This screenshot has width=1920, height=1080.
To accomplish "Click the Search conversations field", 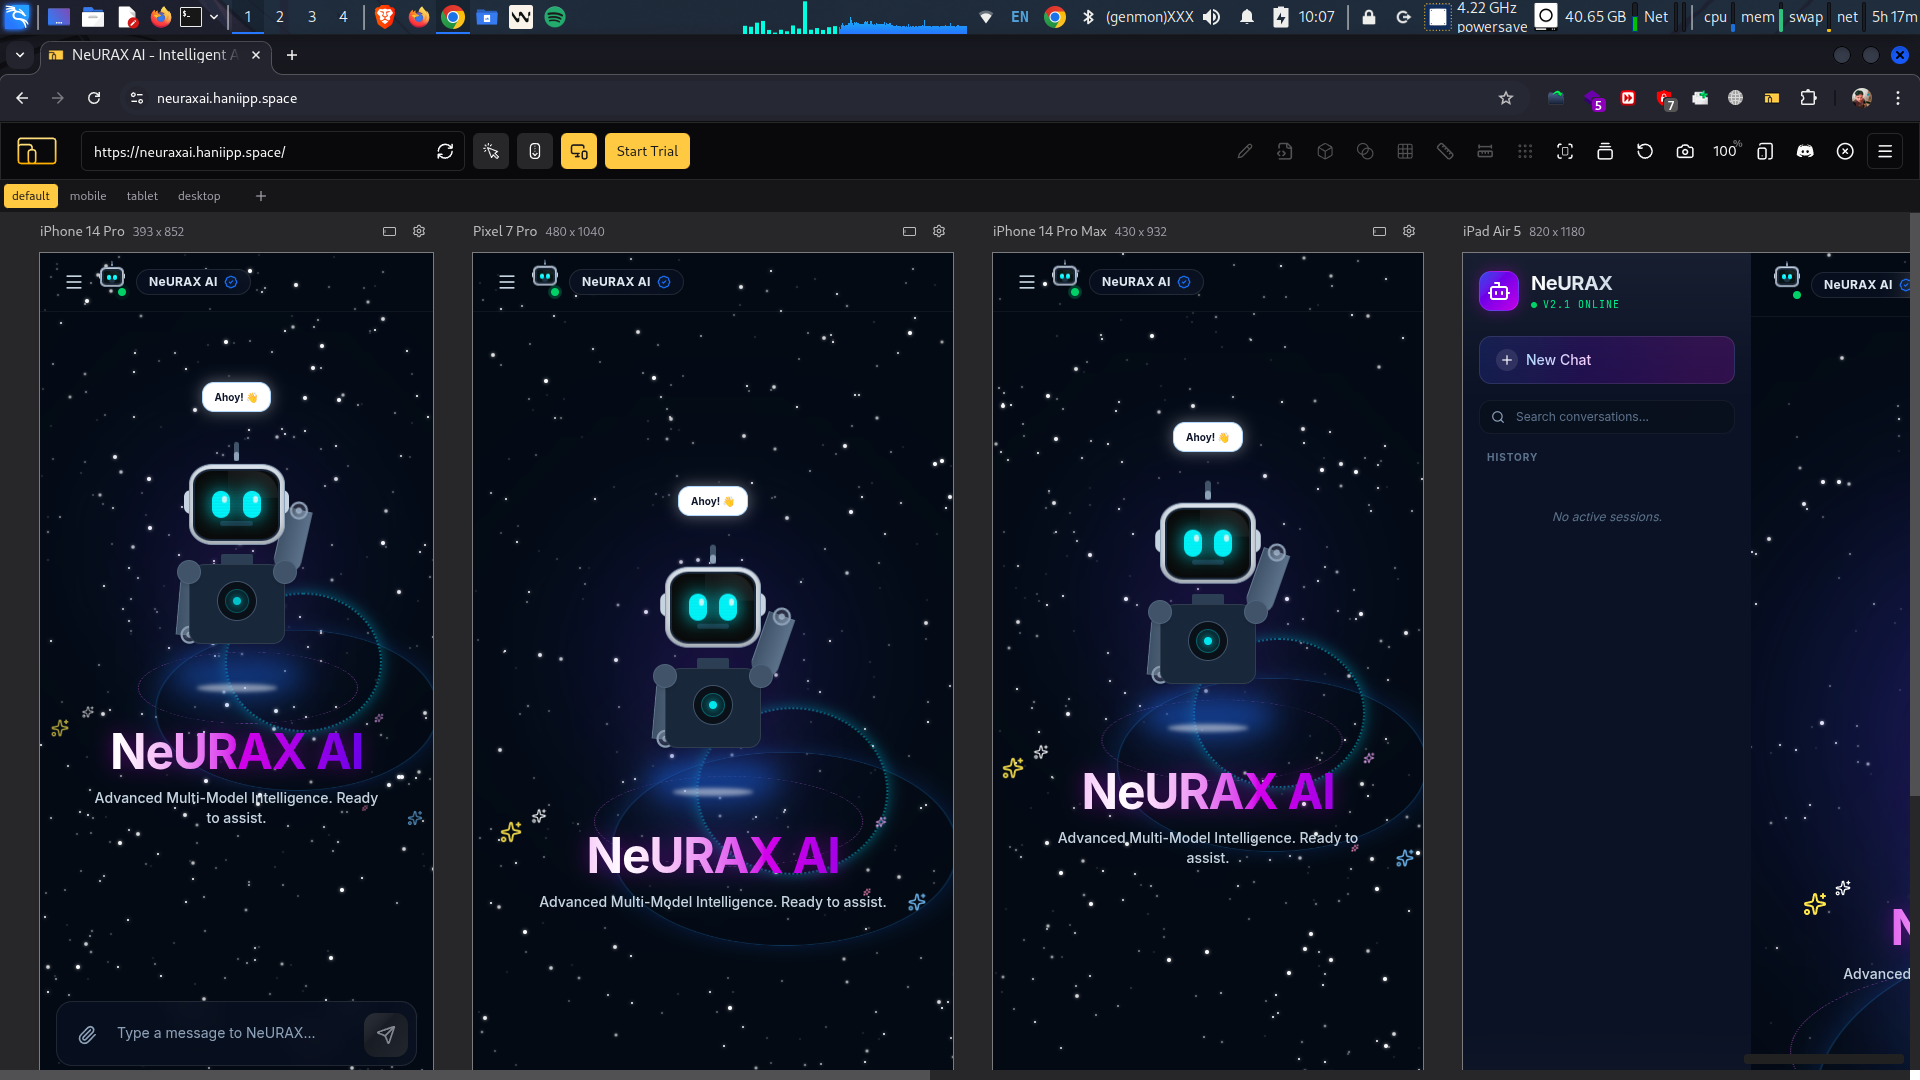I will (x=1606, y=417).
